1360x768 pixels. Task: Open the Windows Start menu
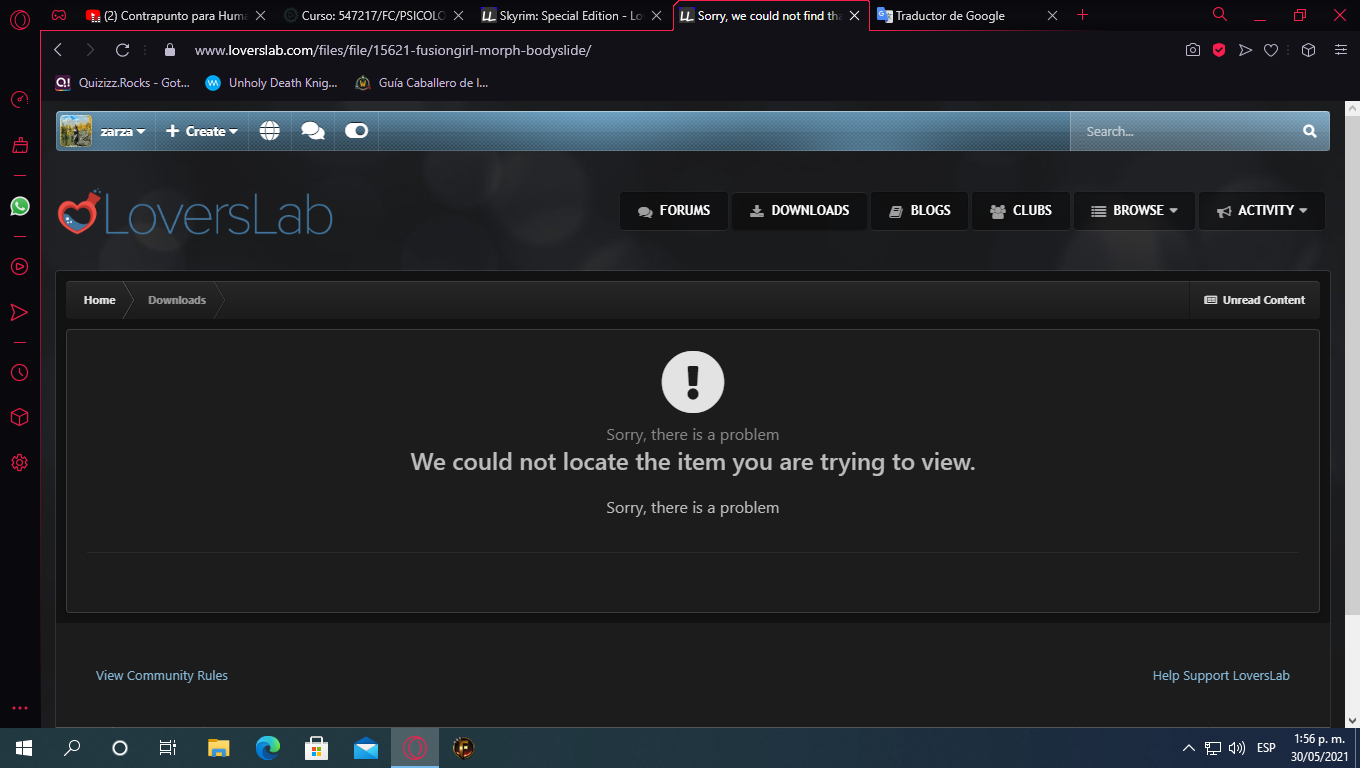pyautogui.click(x=24, y=748)
